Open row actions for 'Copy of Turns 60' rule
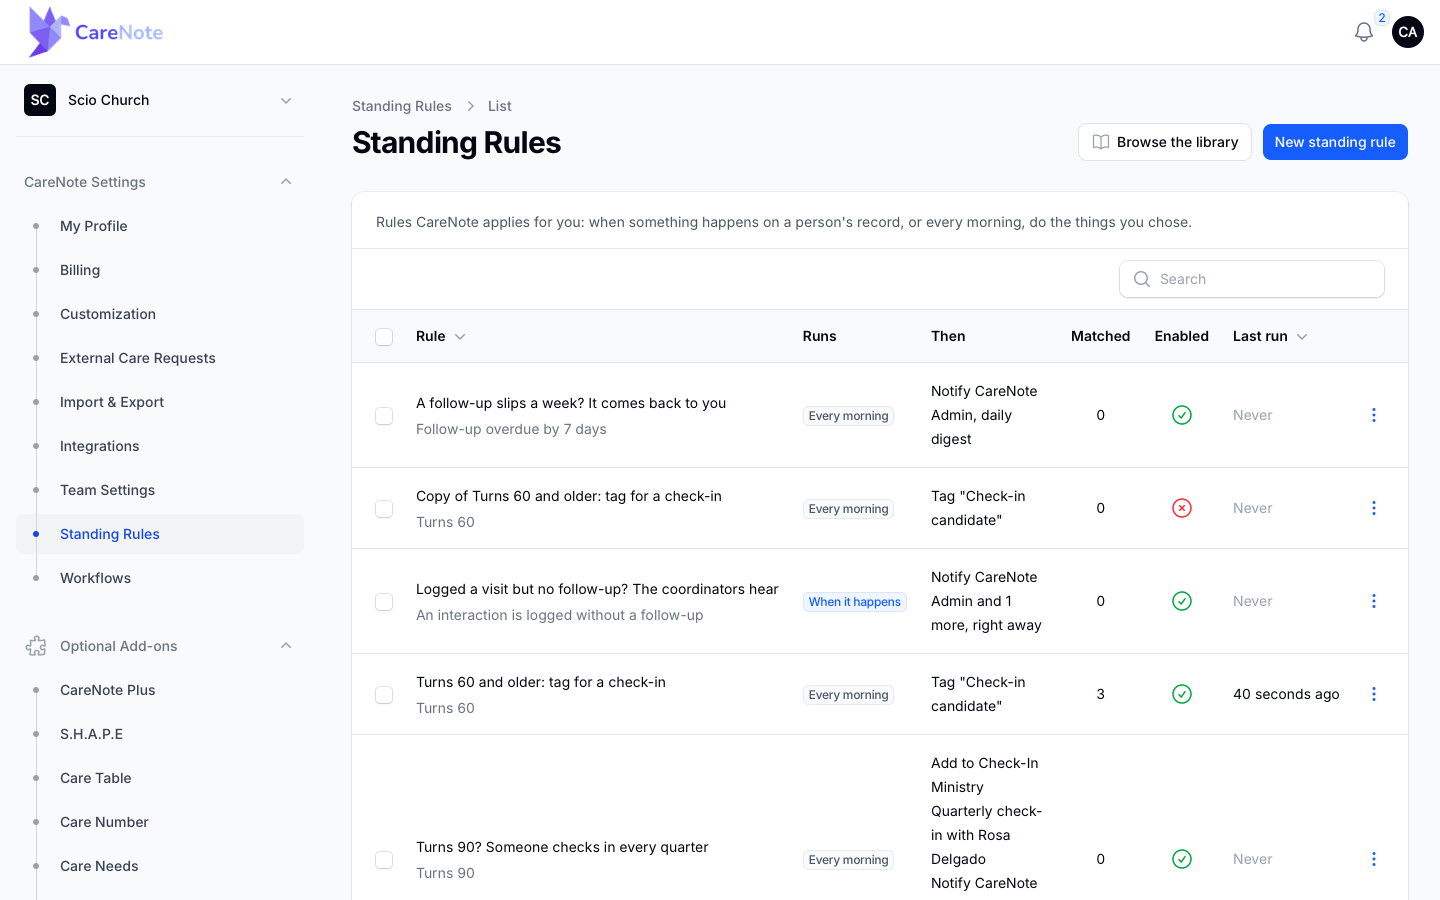 [x=1374, y=508]
